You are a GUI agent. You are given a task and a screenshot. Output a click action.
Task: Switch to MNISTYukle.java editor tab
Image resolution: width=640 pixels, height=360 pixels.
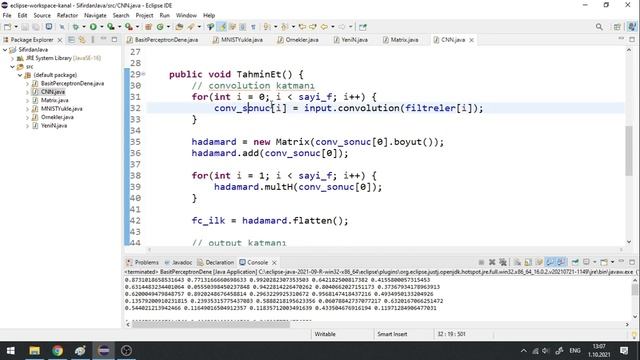(x=238, y=40)
